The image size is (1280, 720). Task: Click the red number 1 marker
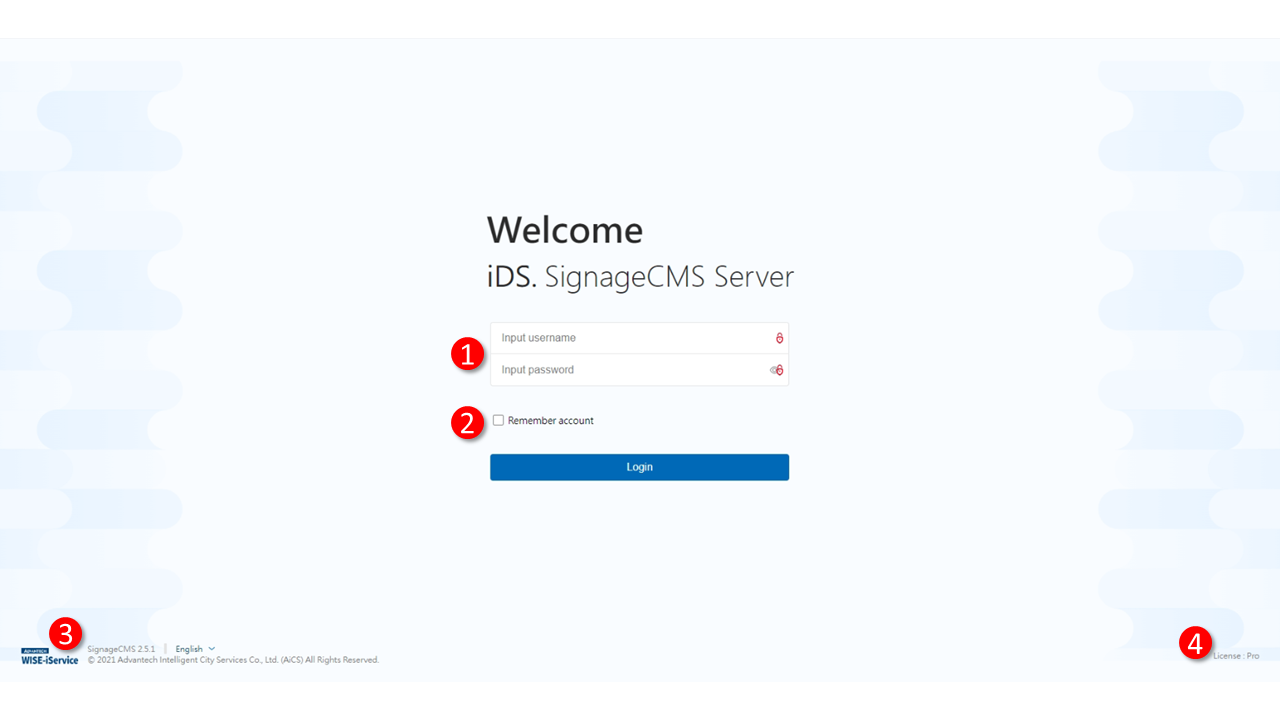(467, 354)
